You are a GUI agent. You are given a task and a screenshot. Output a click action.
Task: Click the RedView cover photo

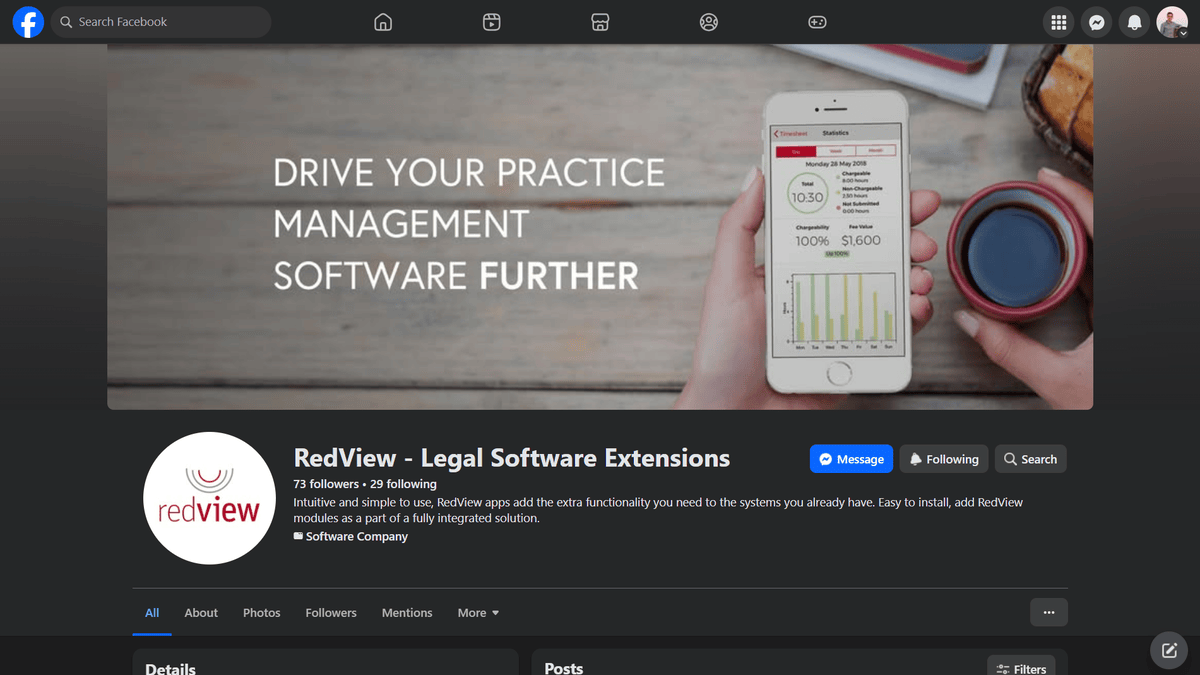600,227
